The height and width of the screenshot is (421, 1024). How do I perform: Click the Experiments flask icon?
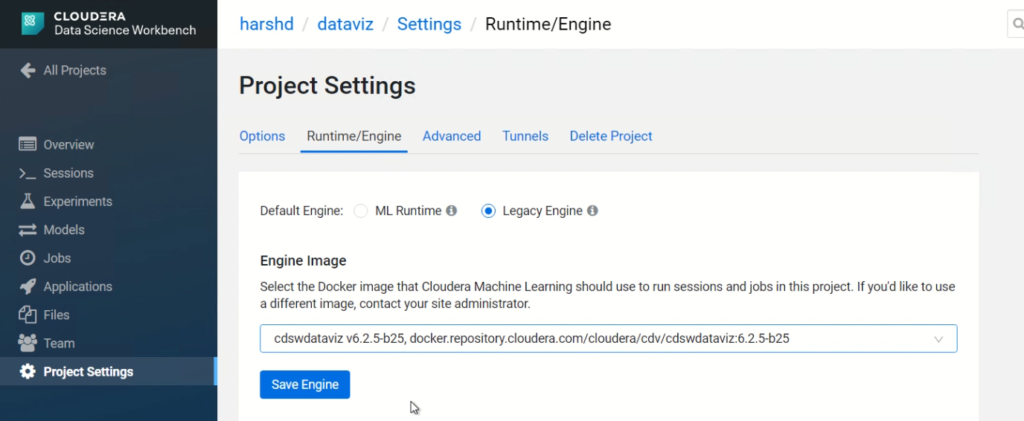(27, 201)
